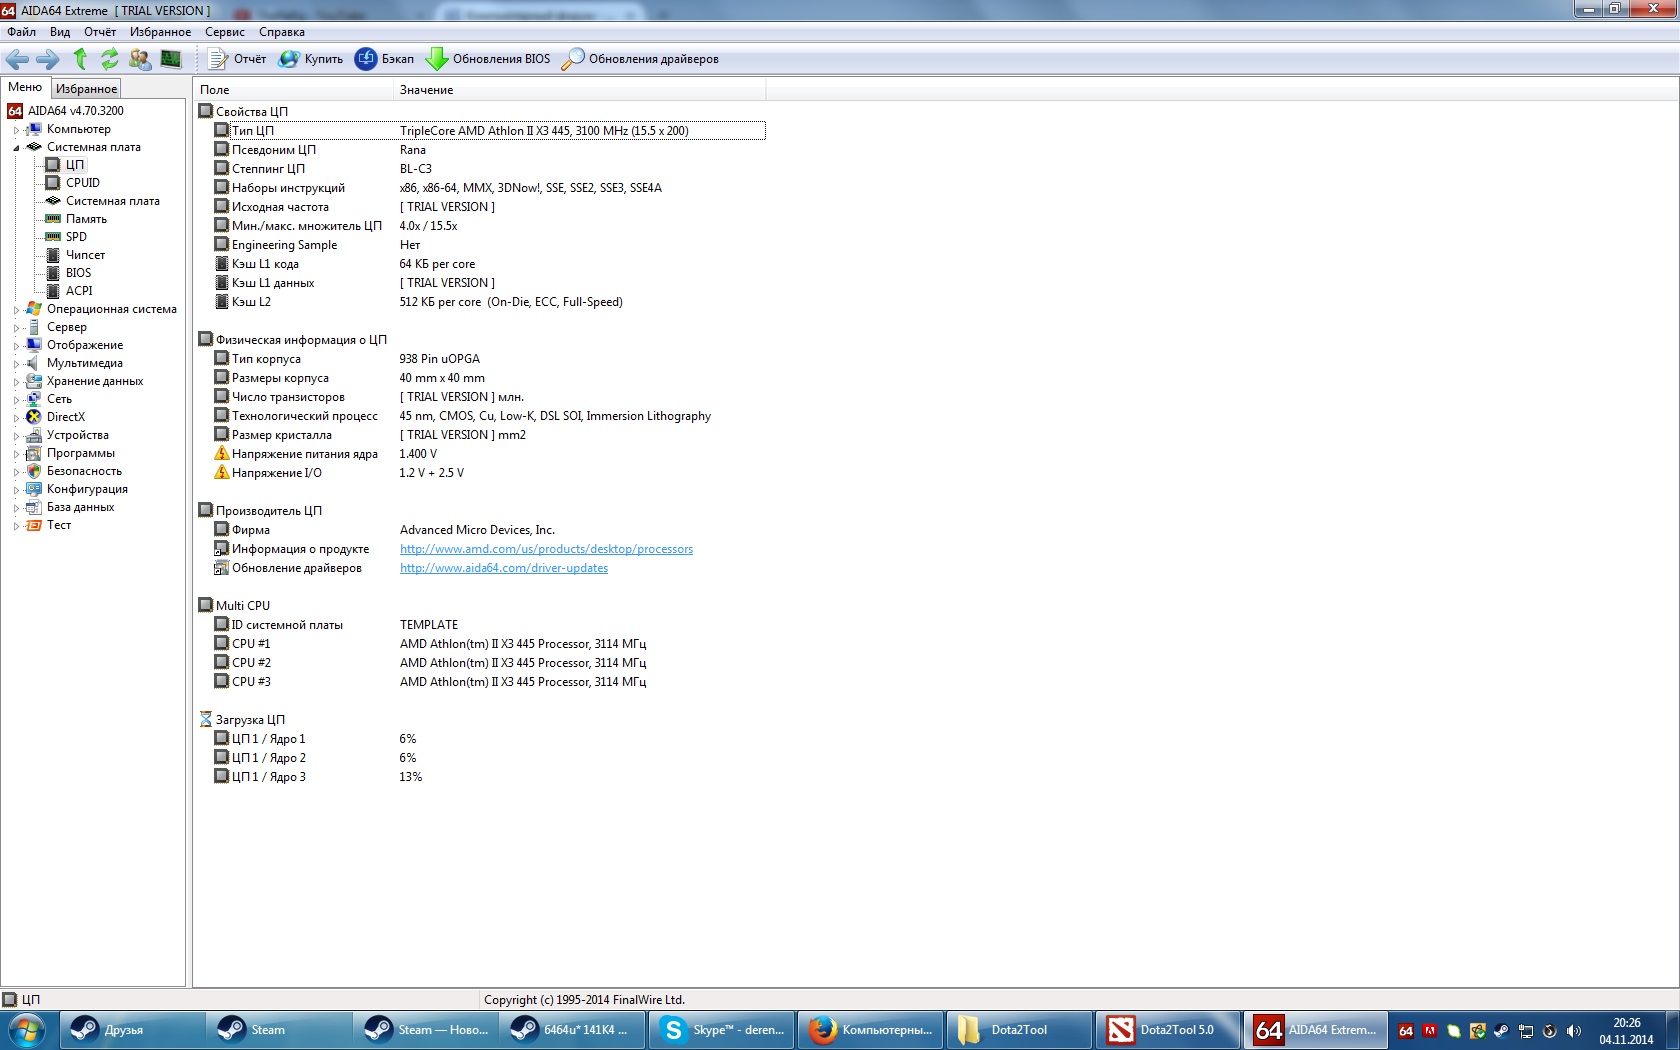1680x1050 pixels.
Task: Open the Справка menu
Action: tap(282, 32)
